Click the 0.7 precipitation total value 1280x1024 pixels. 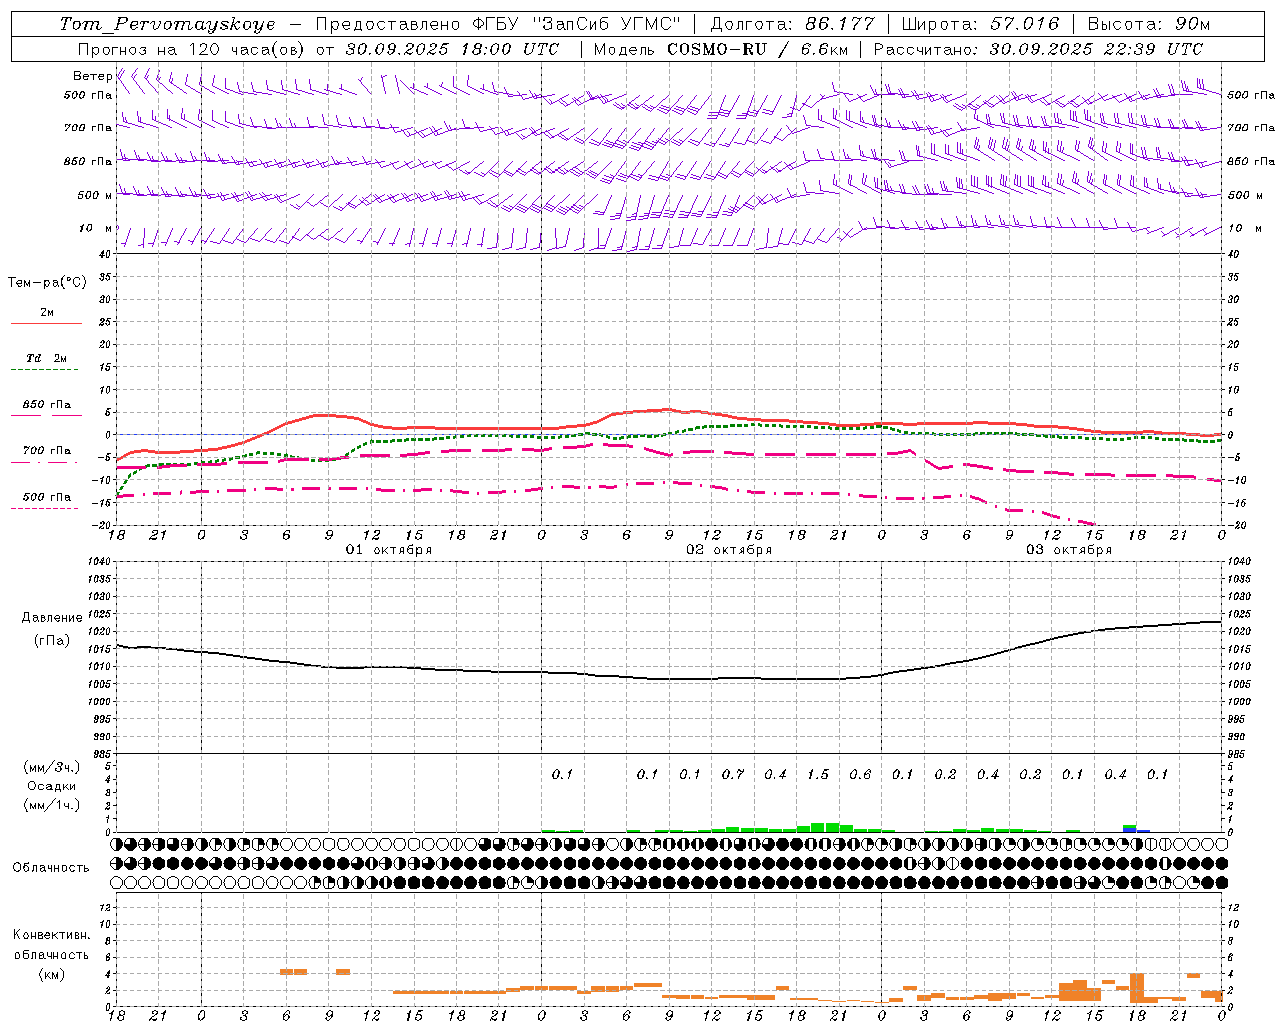(x=733, y=774)
